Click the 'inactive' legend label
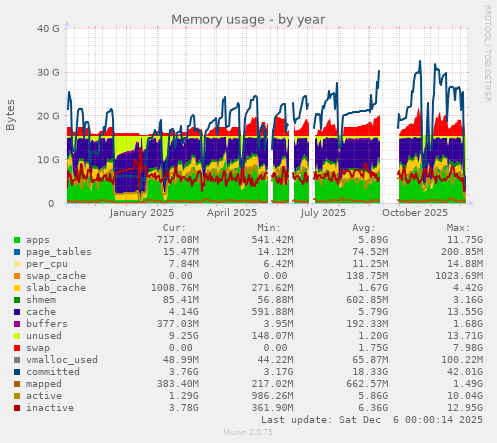 coord(50,408)
